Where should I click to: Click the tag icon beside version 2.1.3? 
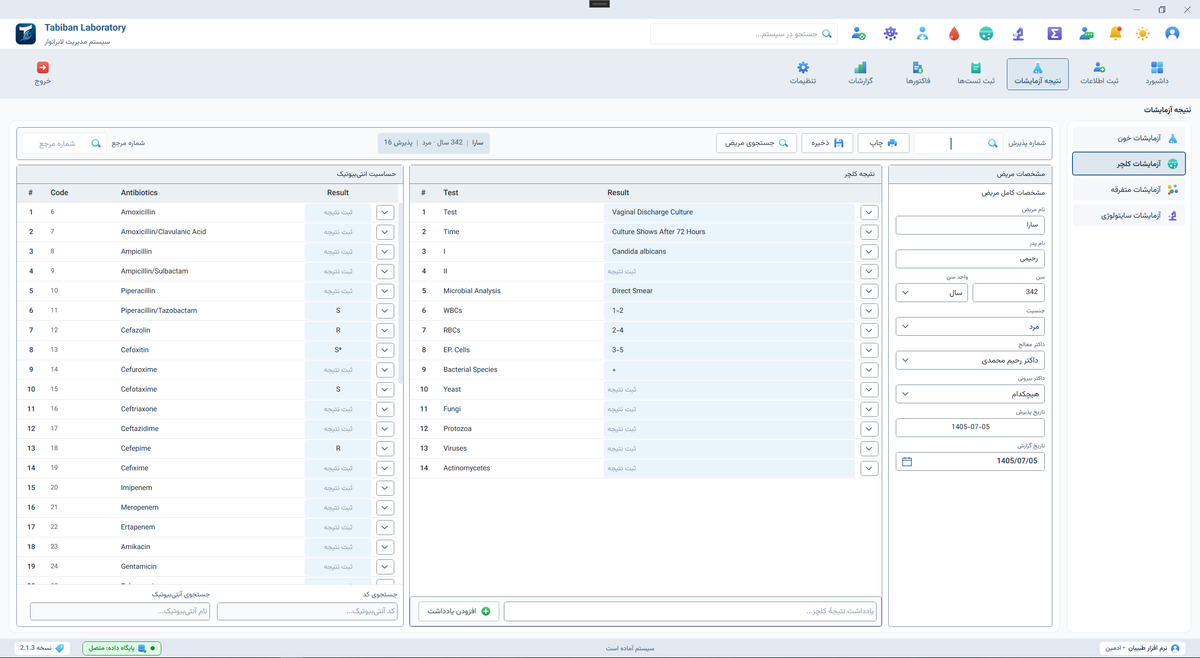click(59, 648)
